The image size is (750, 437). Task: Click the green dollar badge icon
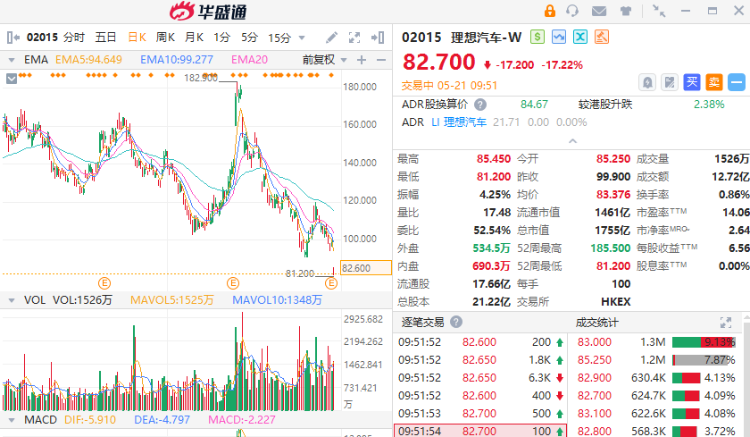pos(537,37)
